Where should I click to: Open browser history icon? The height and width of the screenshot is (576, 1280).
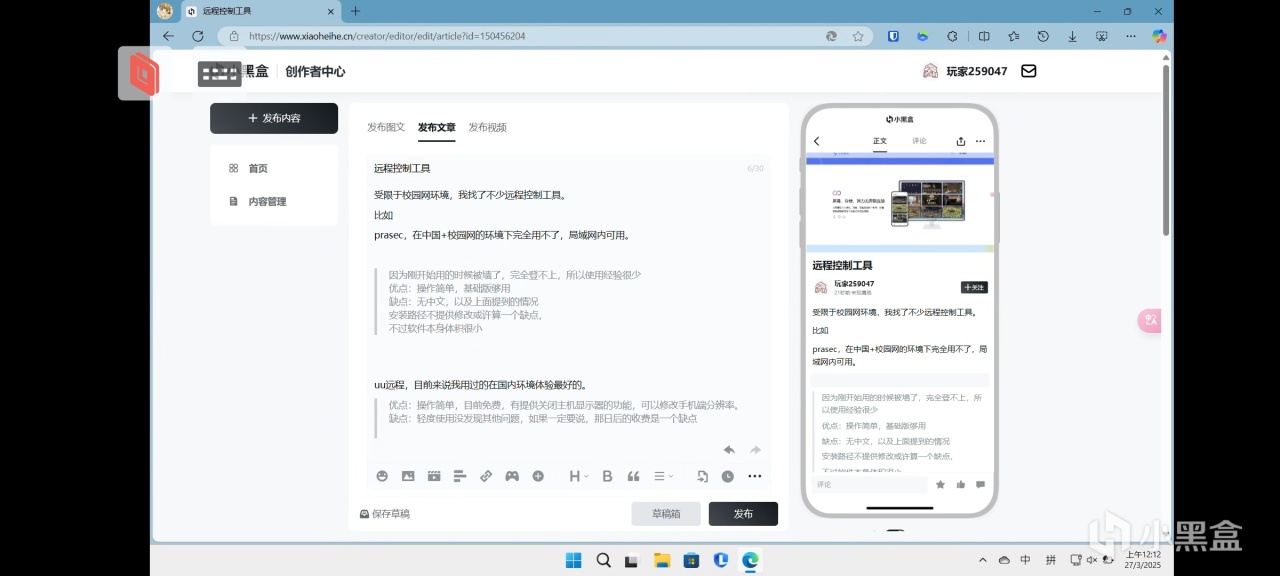[x=1043, y=36]
